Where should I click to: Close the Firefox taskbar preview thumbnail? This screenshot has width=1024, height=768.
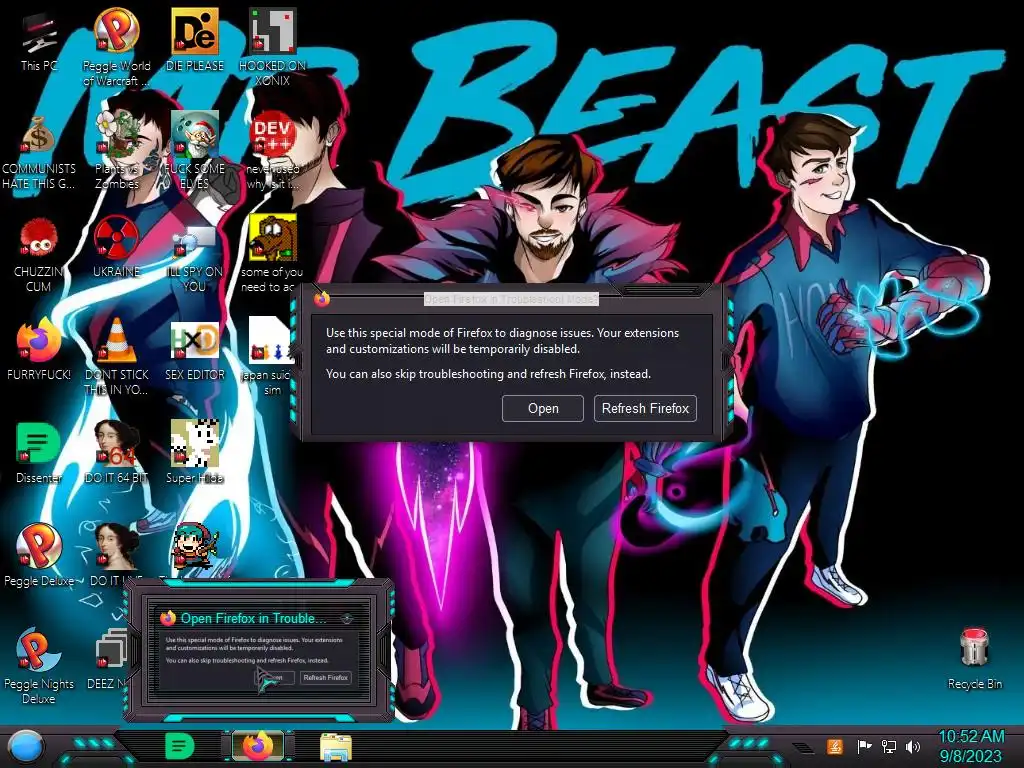[347, 618]
